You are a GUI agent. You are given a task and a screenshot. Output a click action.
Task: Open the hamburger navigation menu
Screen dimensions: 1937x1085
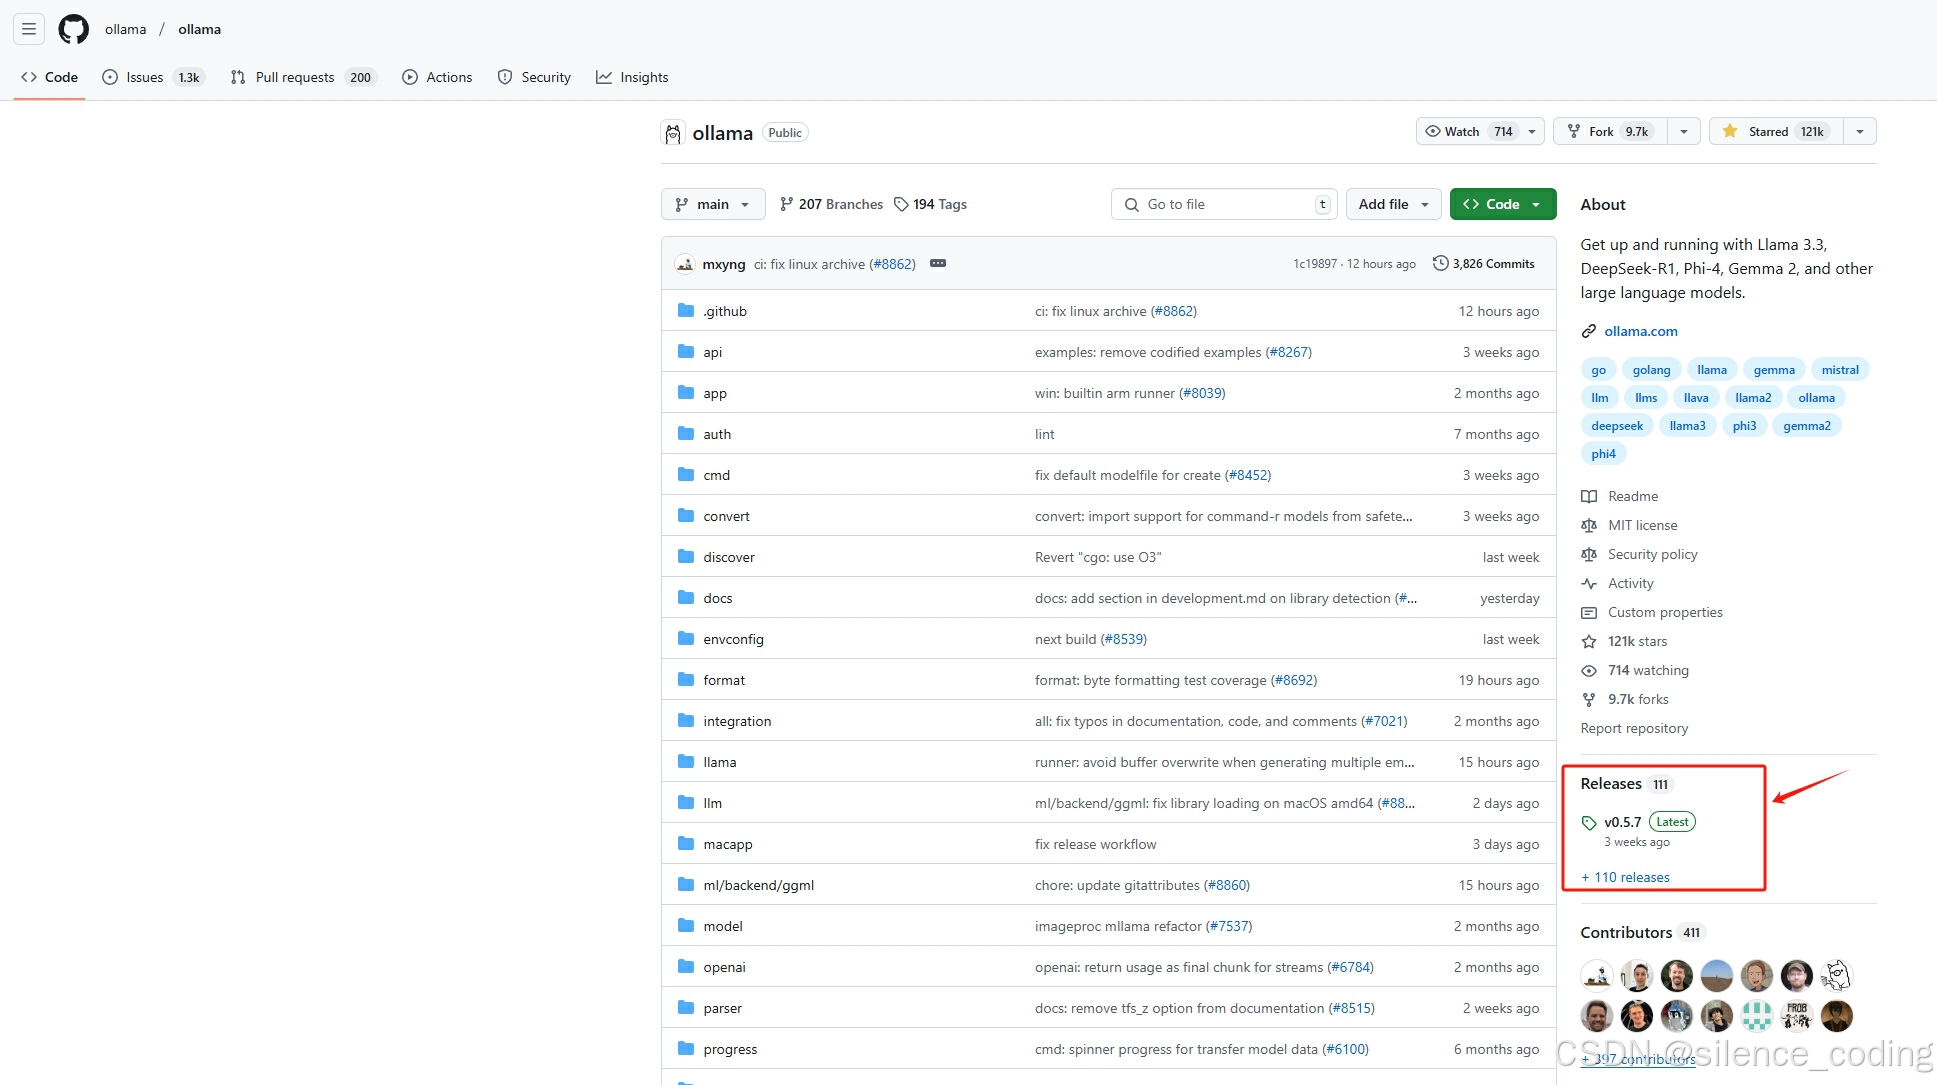pyautogui.click(x=29, y=29)
